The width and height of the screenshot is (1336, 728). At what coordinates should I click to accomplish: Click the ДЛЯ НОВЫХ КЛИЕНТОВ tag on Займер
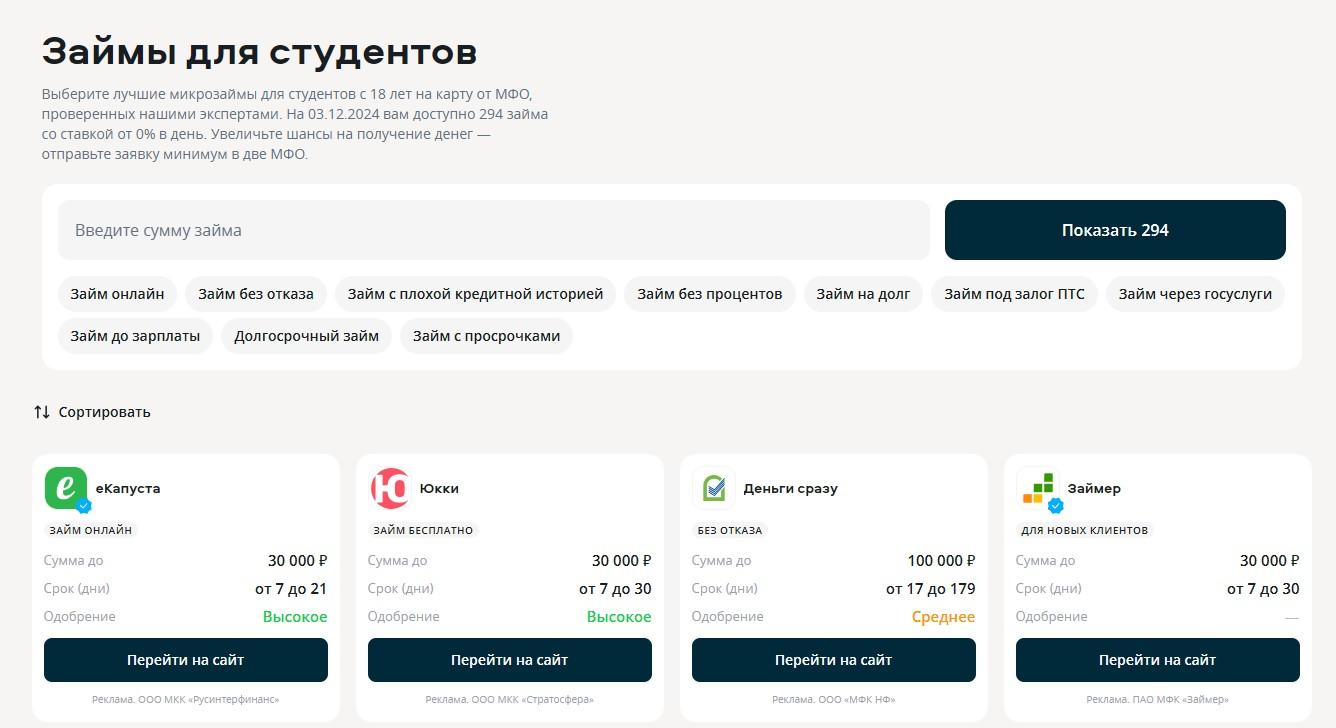1085,530
